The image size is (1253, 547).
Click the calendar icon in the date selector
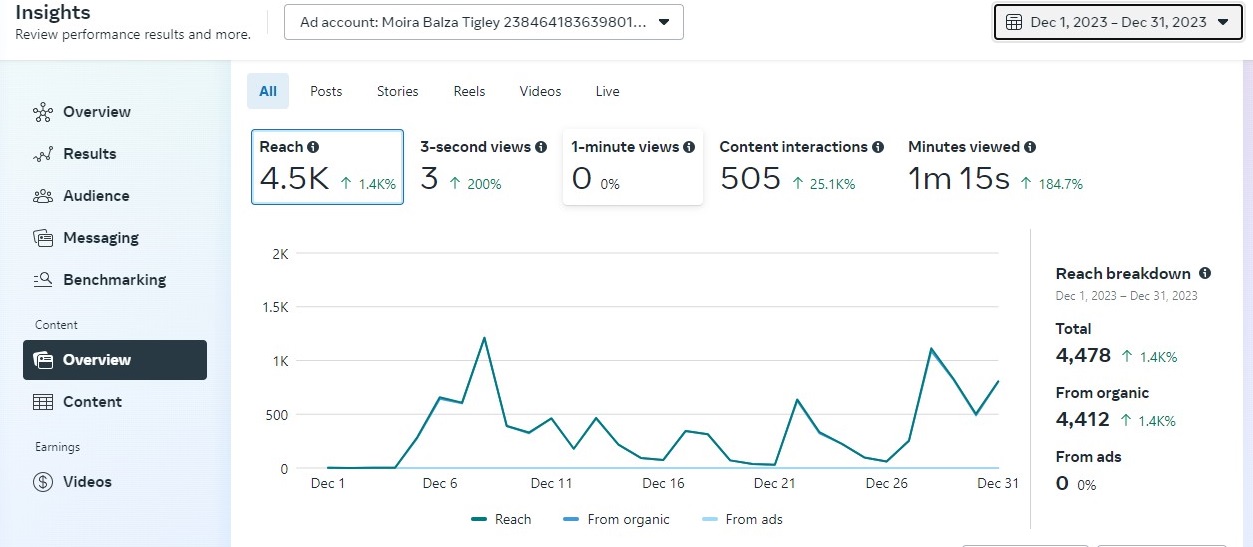[x=1013, y=22]
